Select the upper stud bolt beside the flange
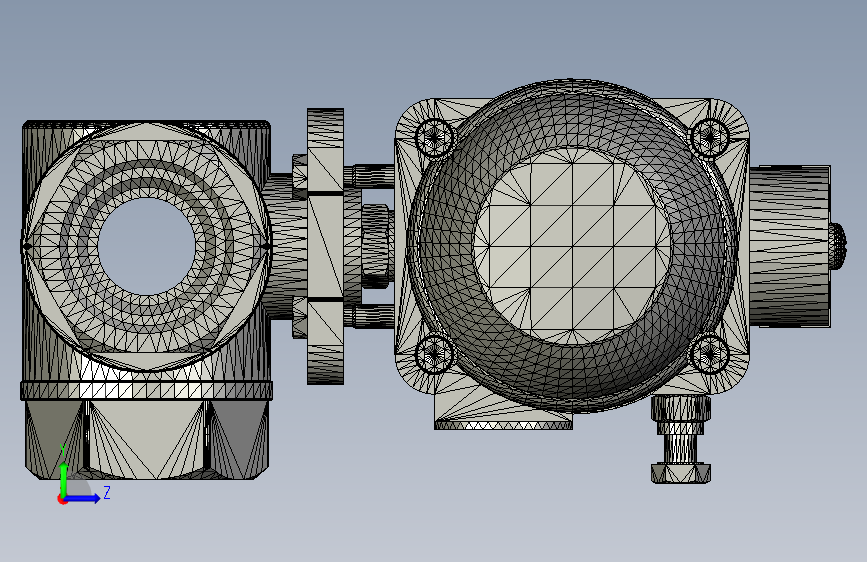Image resolution: width=867 pixels, height=562 pixels. (x=370, y=175)
